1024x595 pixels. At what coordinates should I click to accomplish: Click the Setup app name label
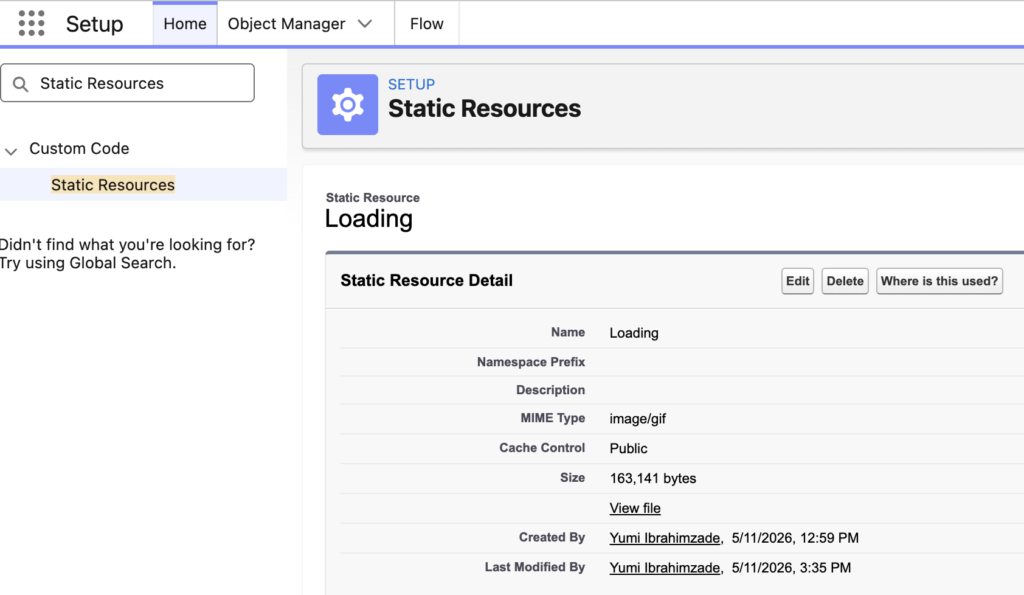tap(95, 24)
